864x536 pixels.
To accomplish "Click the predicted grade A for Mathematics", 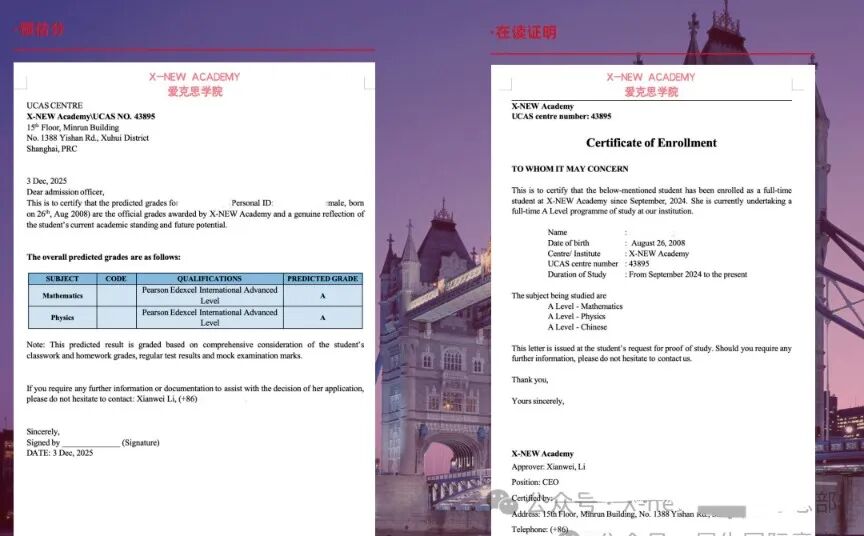I will click(x=323, y=296).
